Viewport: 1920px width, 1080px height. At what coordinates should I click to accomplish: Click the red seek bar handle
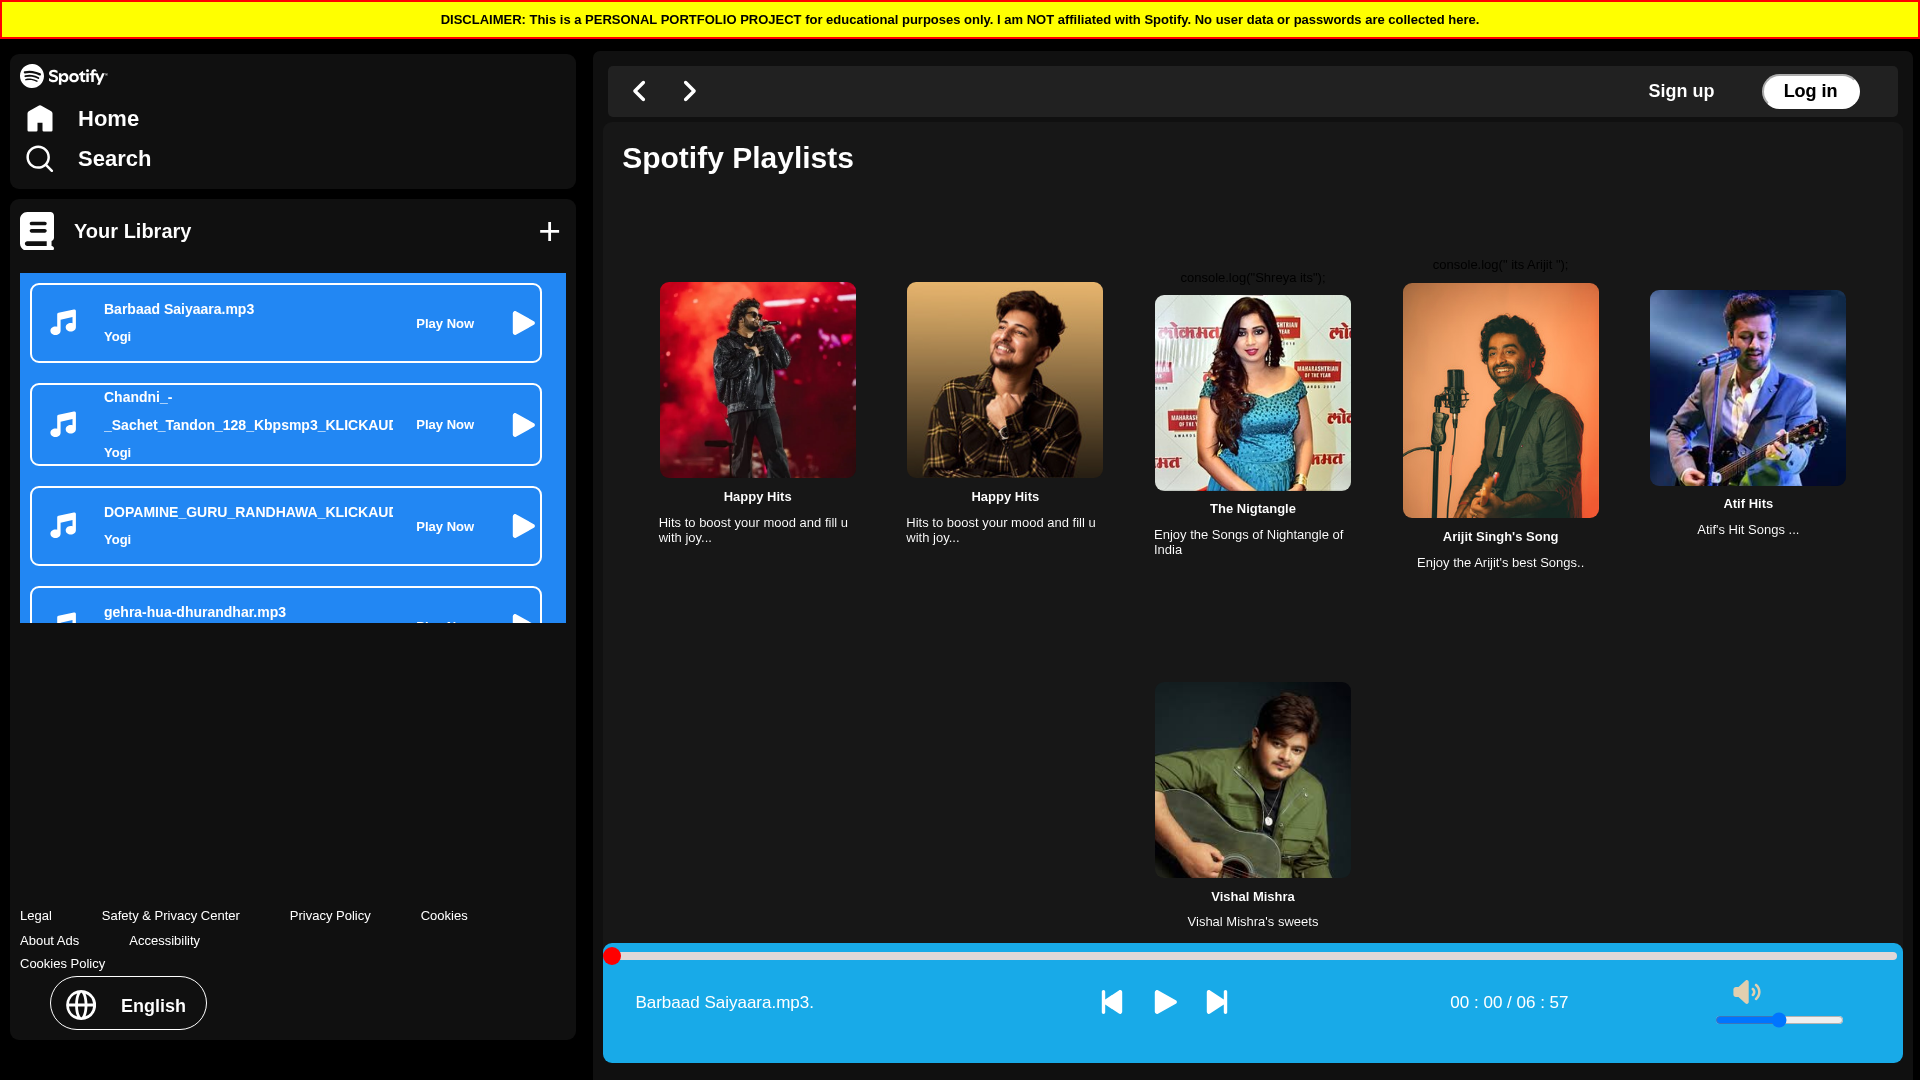612,956
